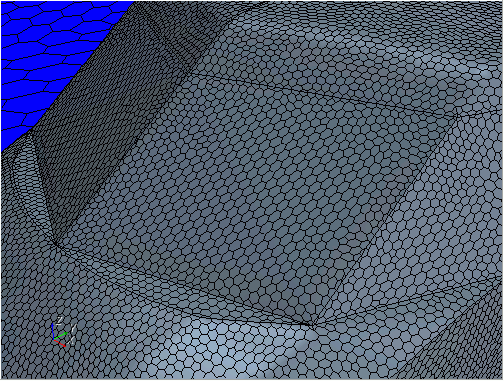Select the Y label on the triad
The image size is (504, 381).
tap(73, 328)
